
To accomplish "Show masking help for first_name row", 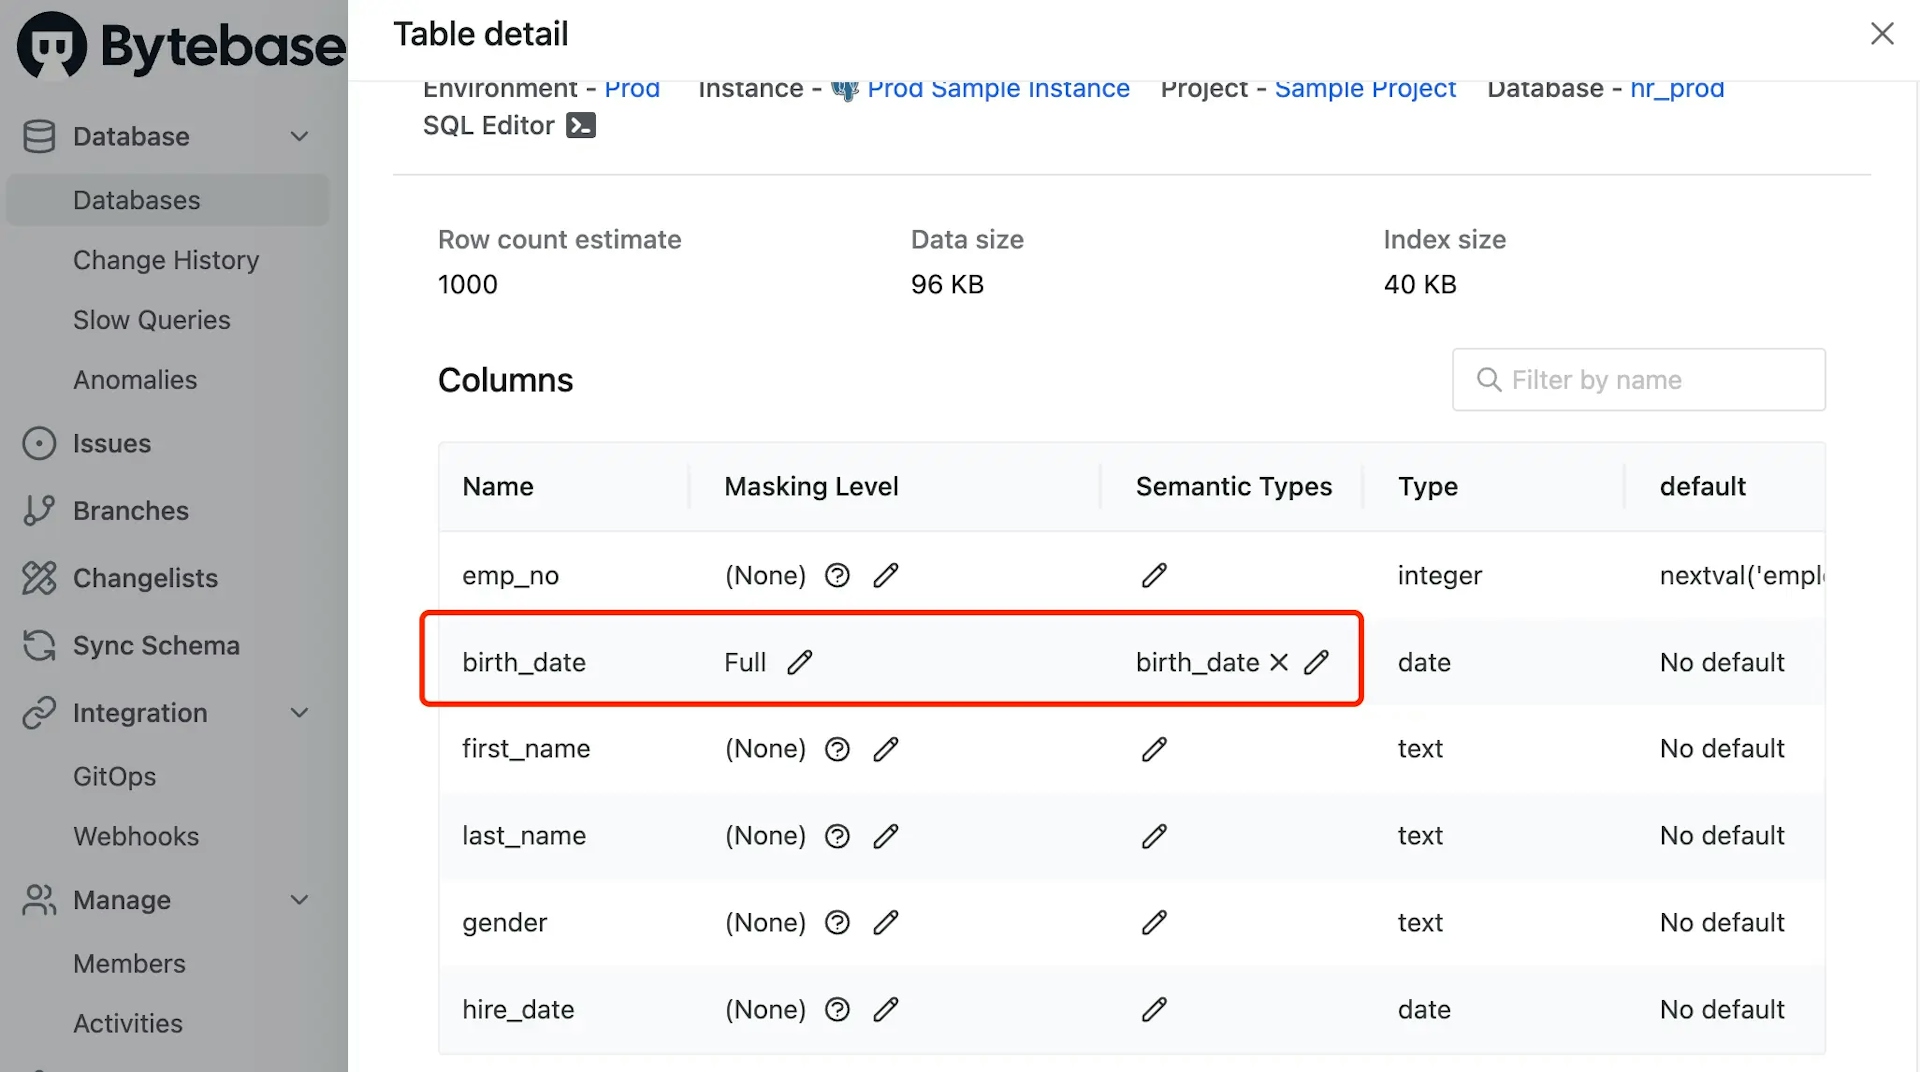I will pos(837,749).
